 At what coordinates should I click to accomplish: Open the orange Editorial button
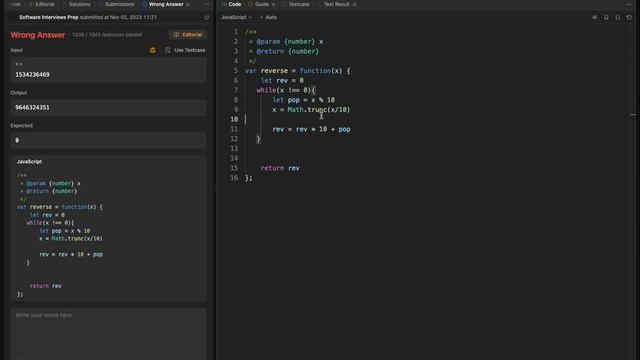pos(188,35)
